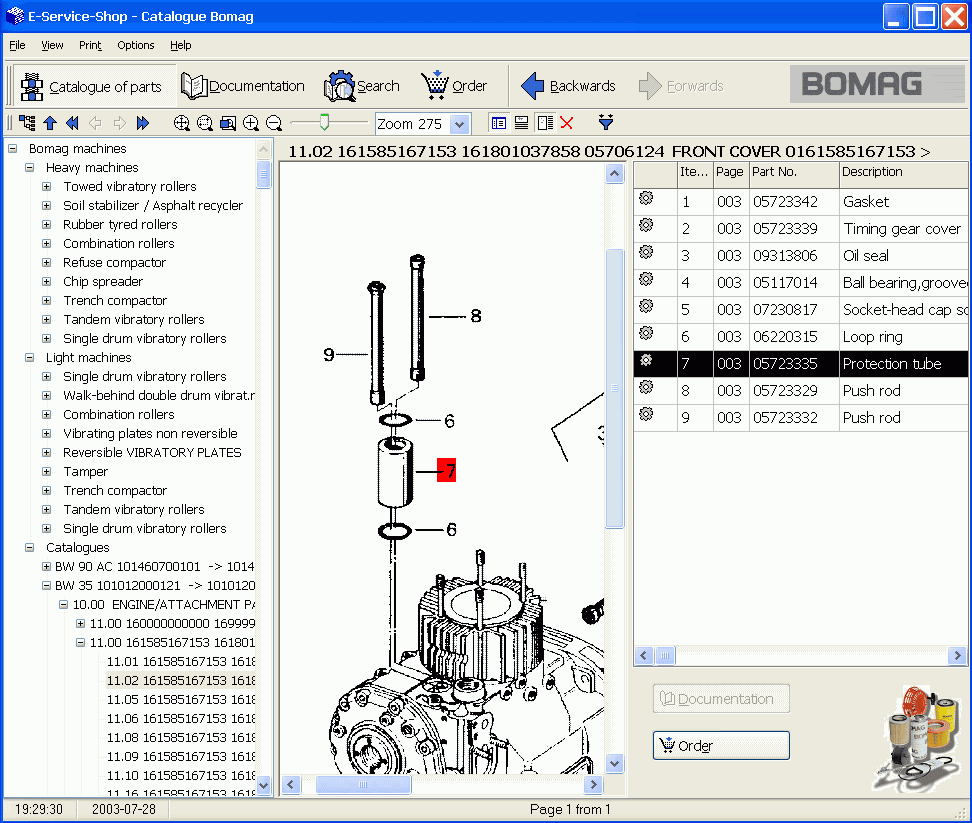Click gear icon for Push rod 05723329
Screen dimensions: 972x823
tap(646, 387)
